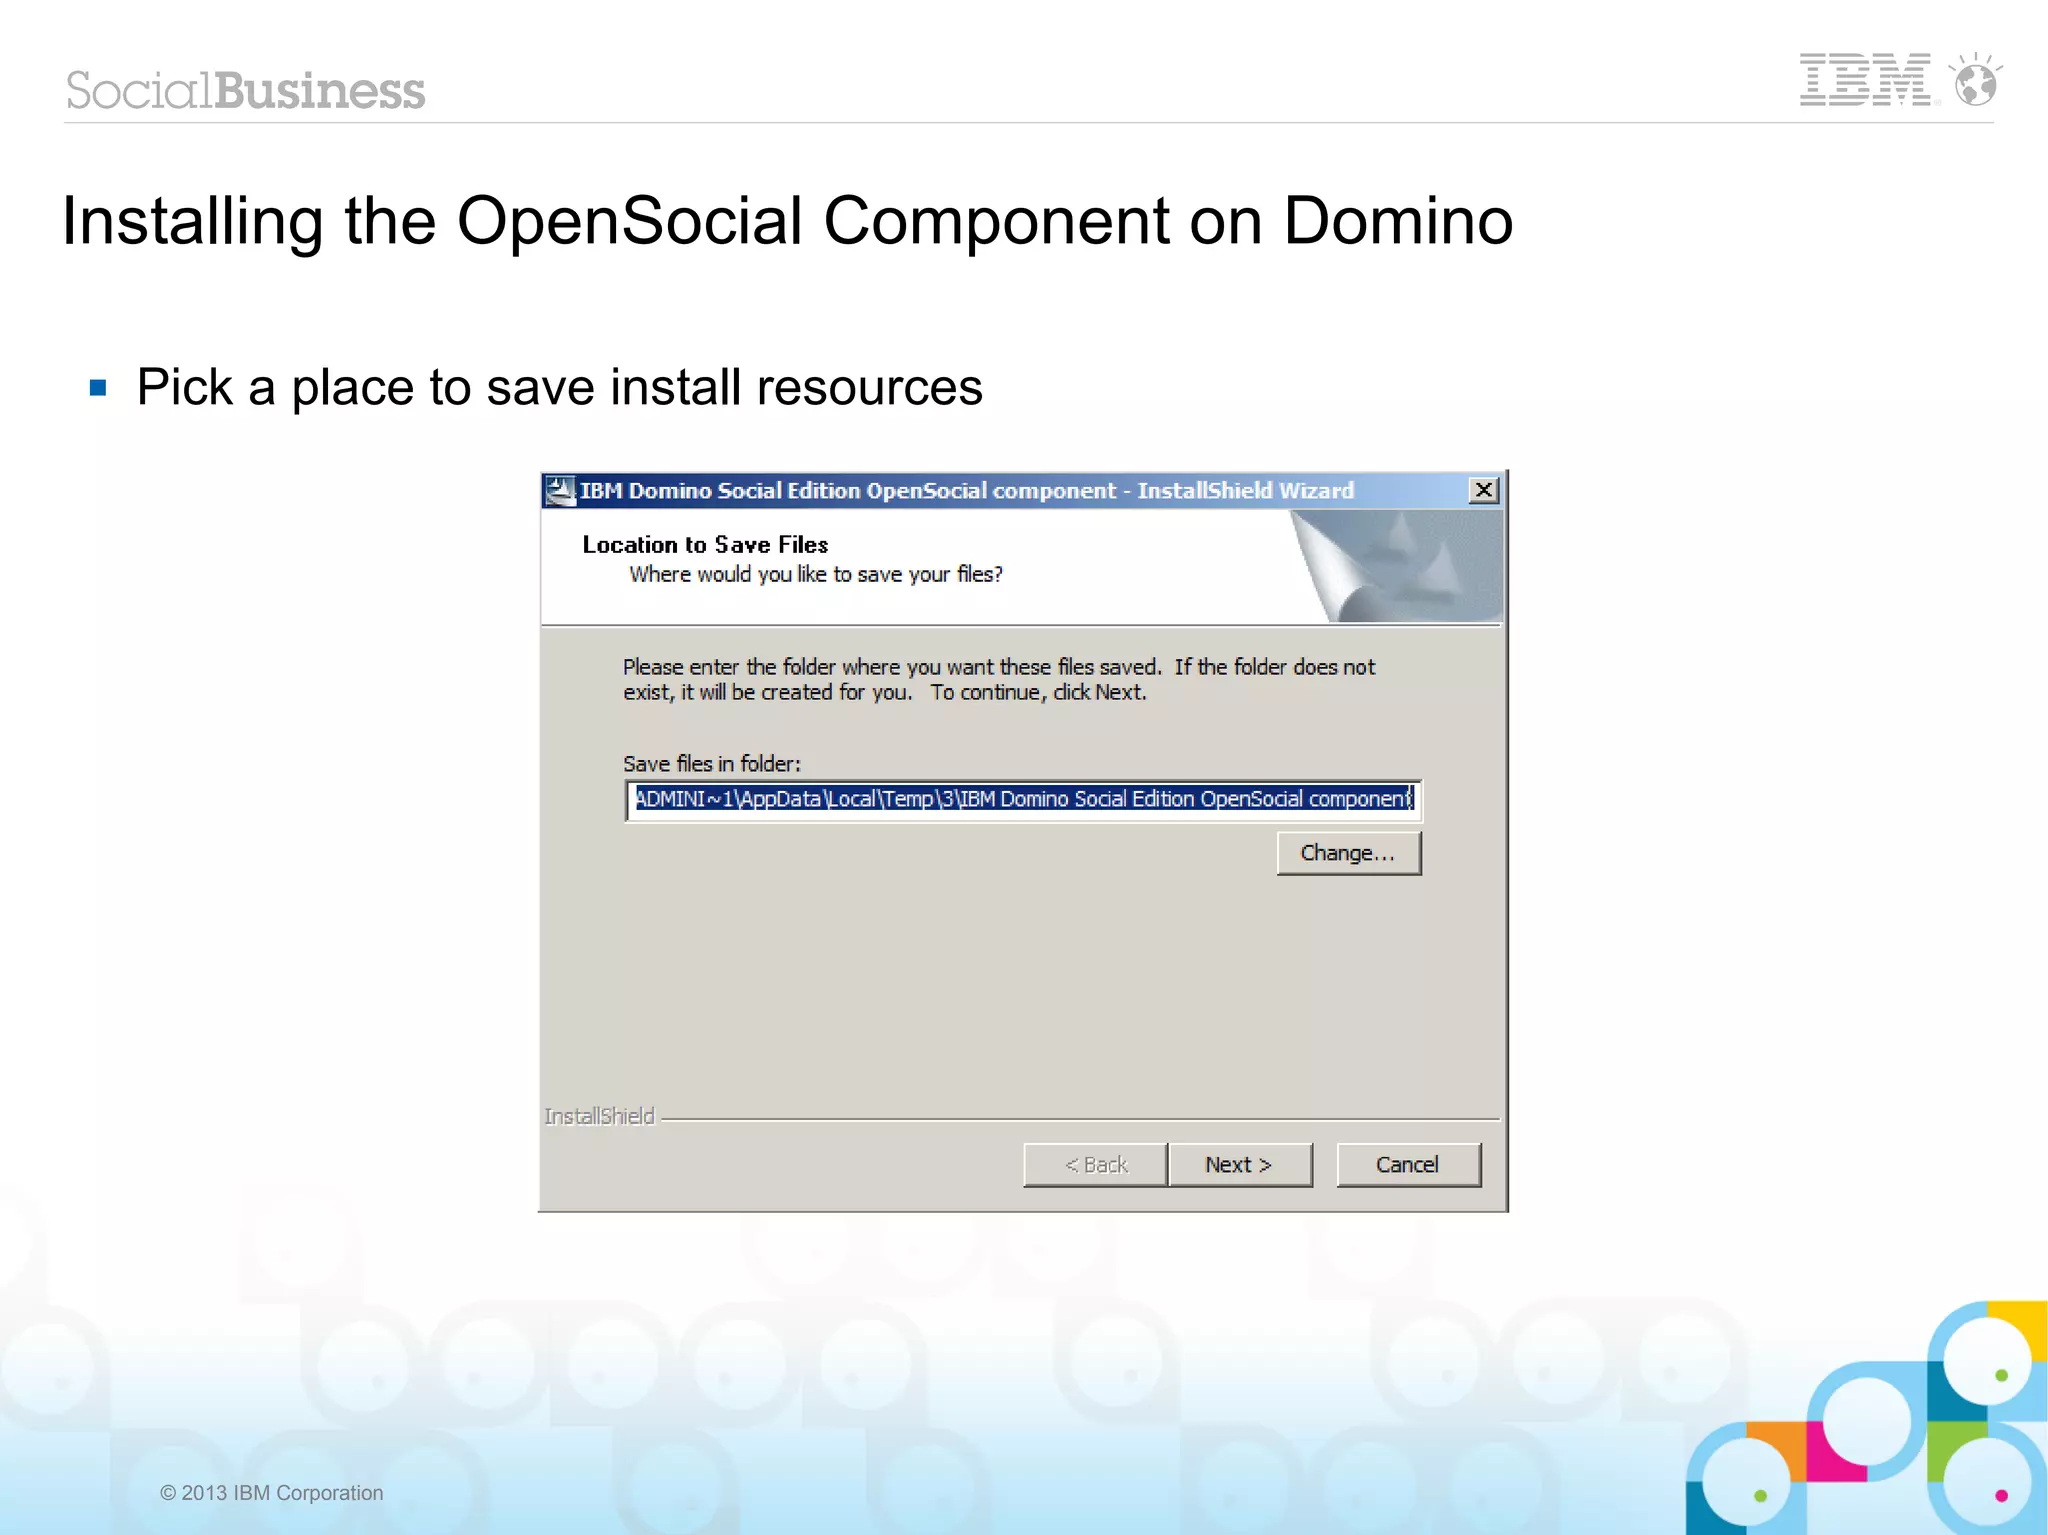2048x1535 pixels.
Task: Click the disabled < Back button
Action: point(1096,1165)
